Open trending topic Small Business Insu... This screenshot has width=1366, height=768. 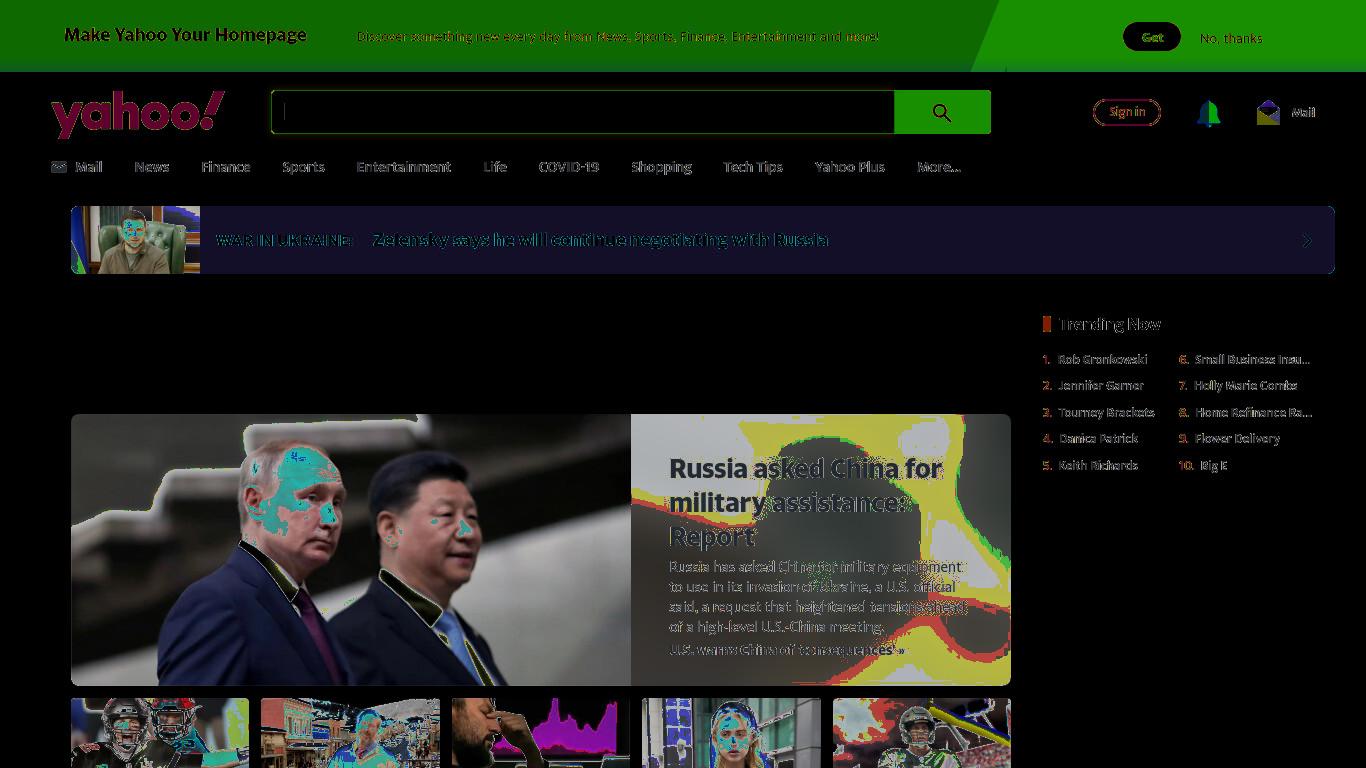coord(1252,359)
